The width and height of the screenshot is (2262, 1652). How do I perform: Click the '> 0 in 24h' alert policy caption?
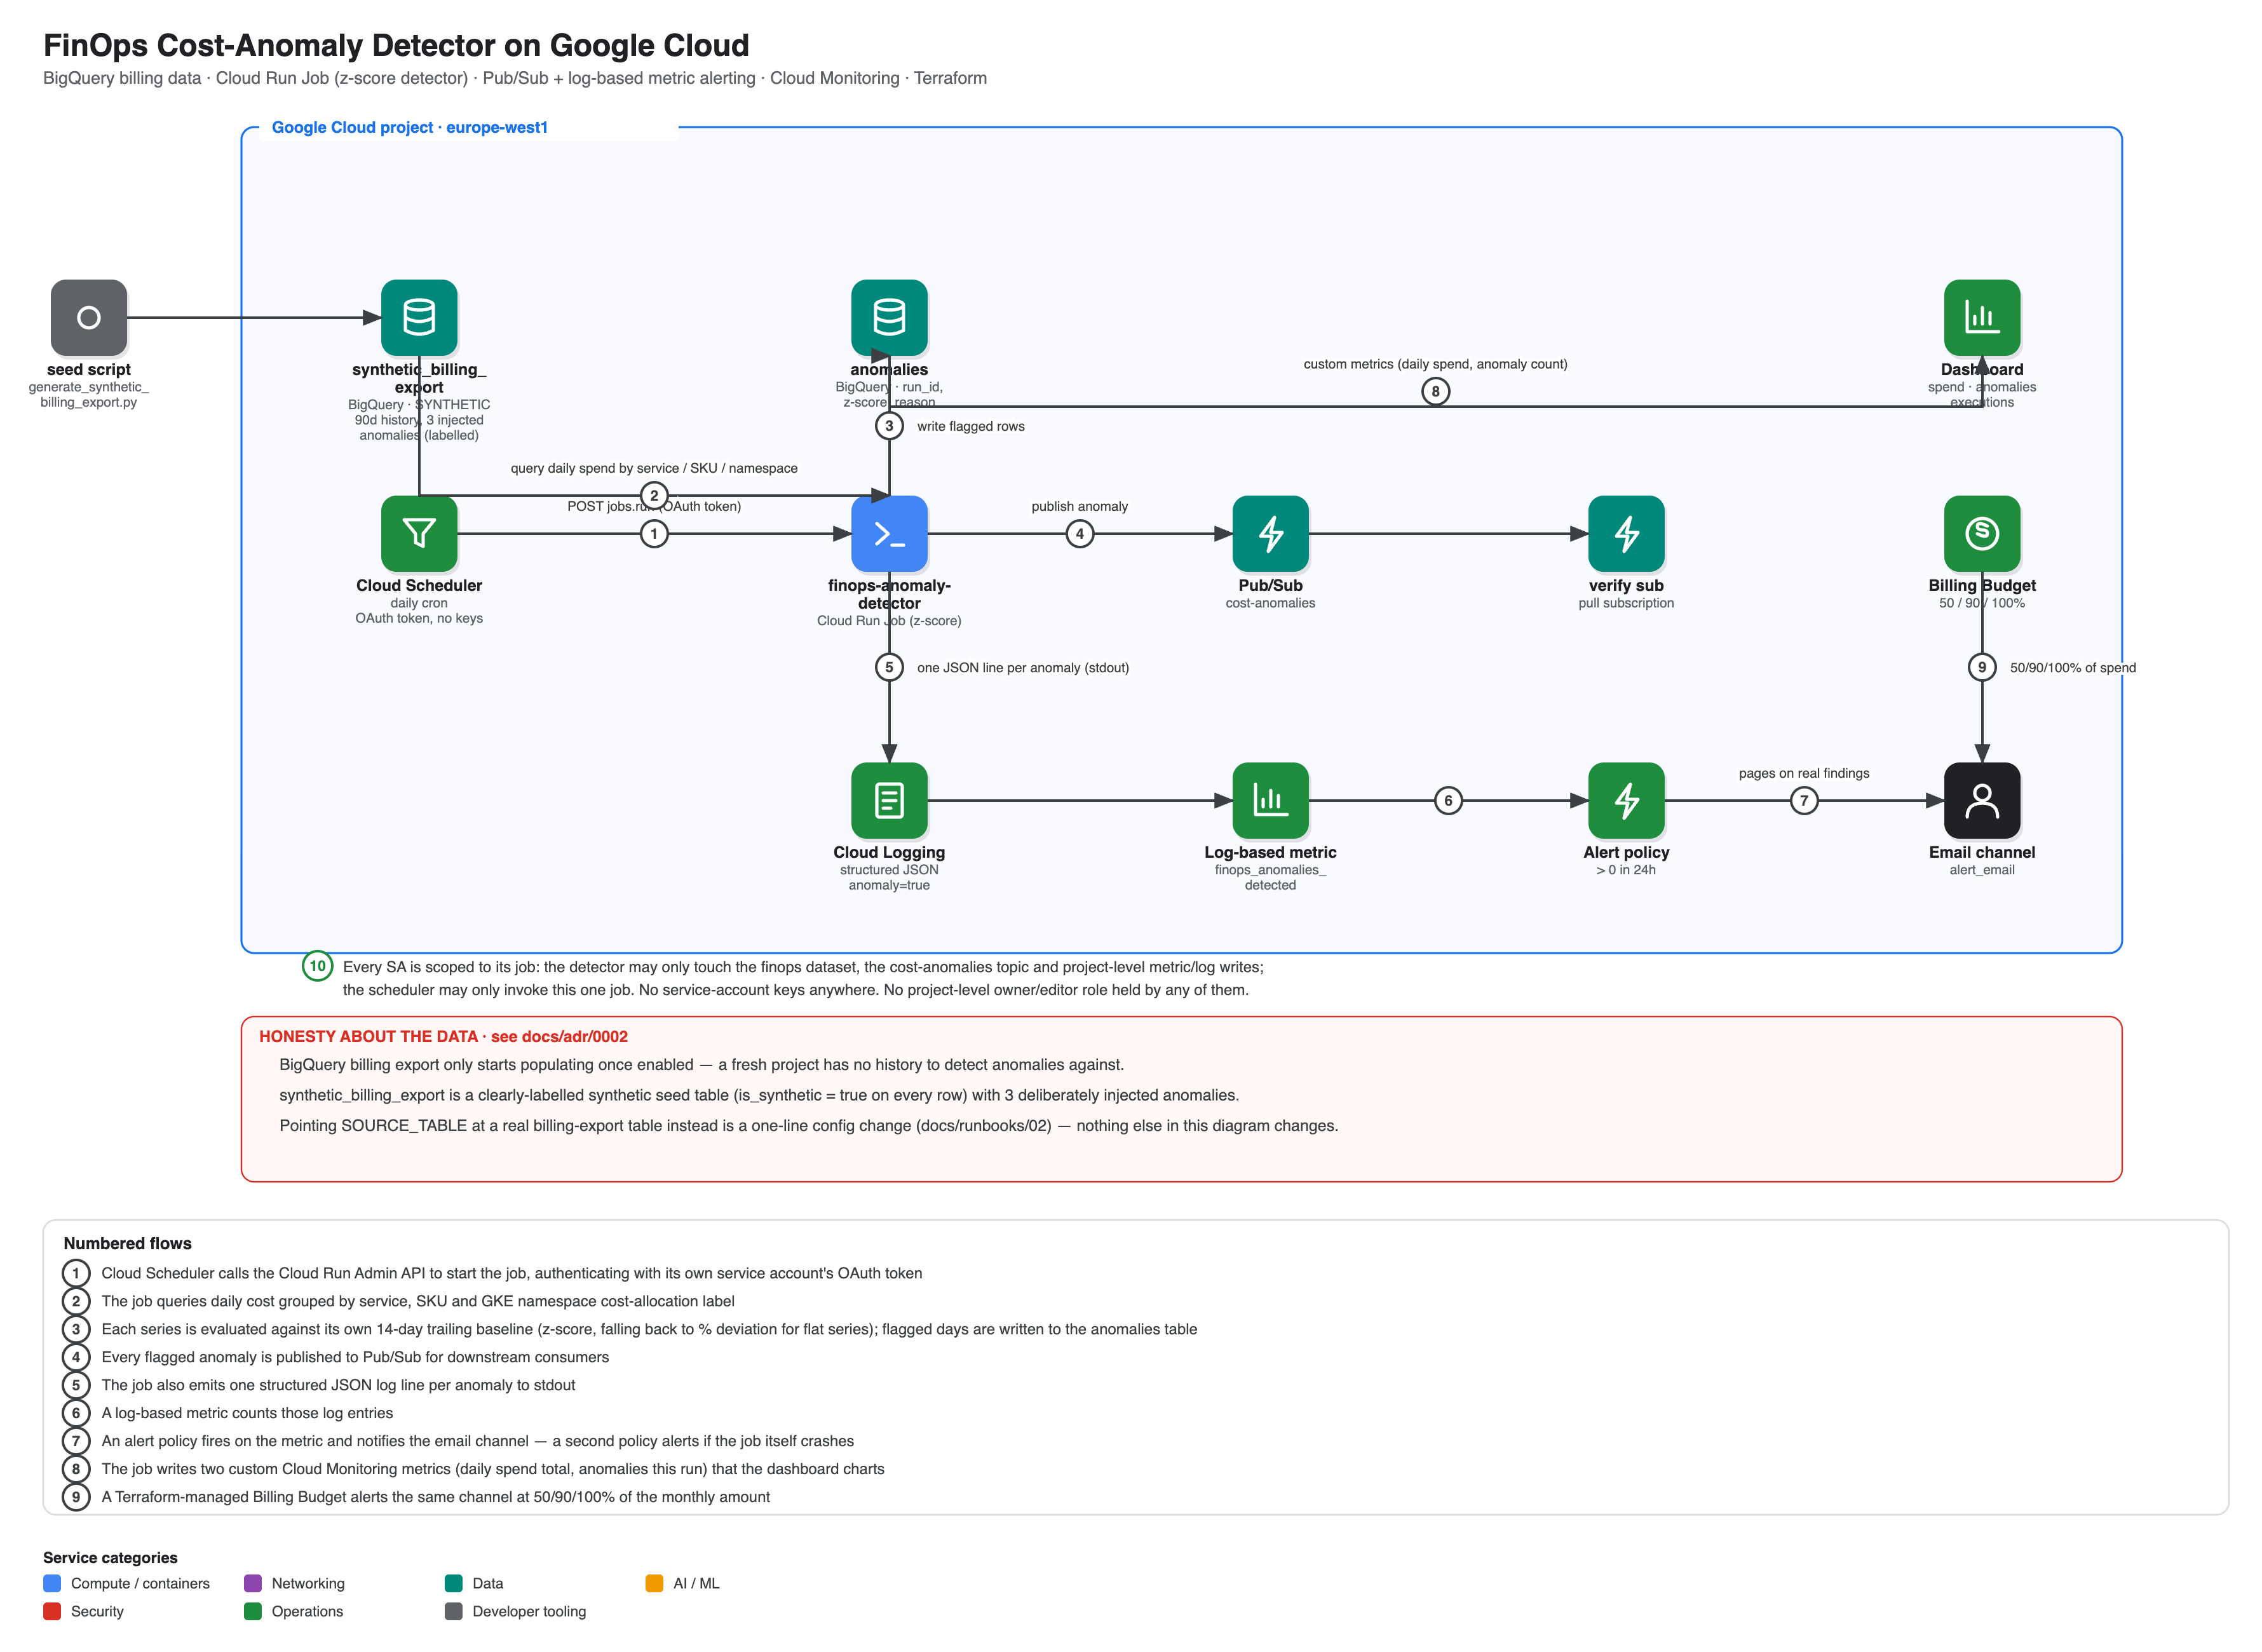point(1626,870)
